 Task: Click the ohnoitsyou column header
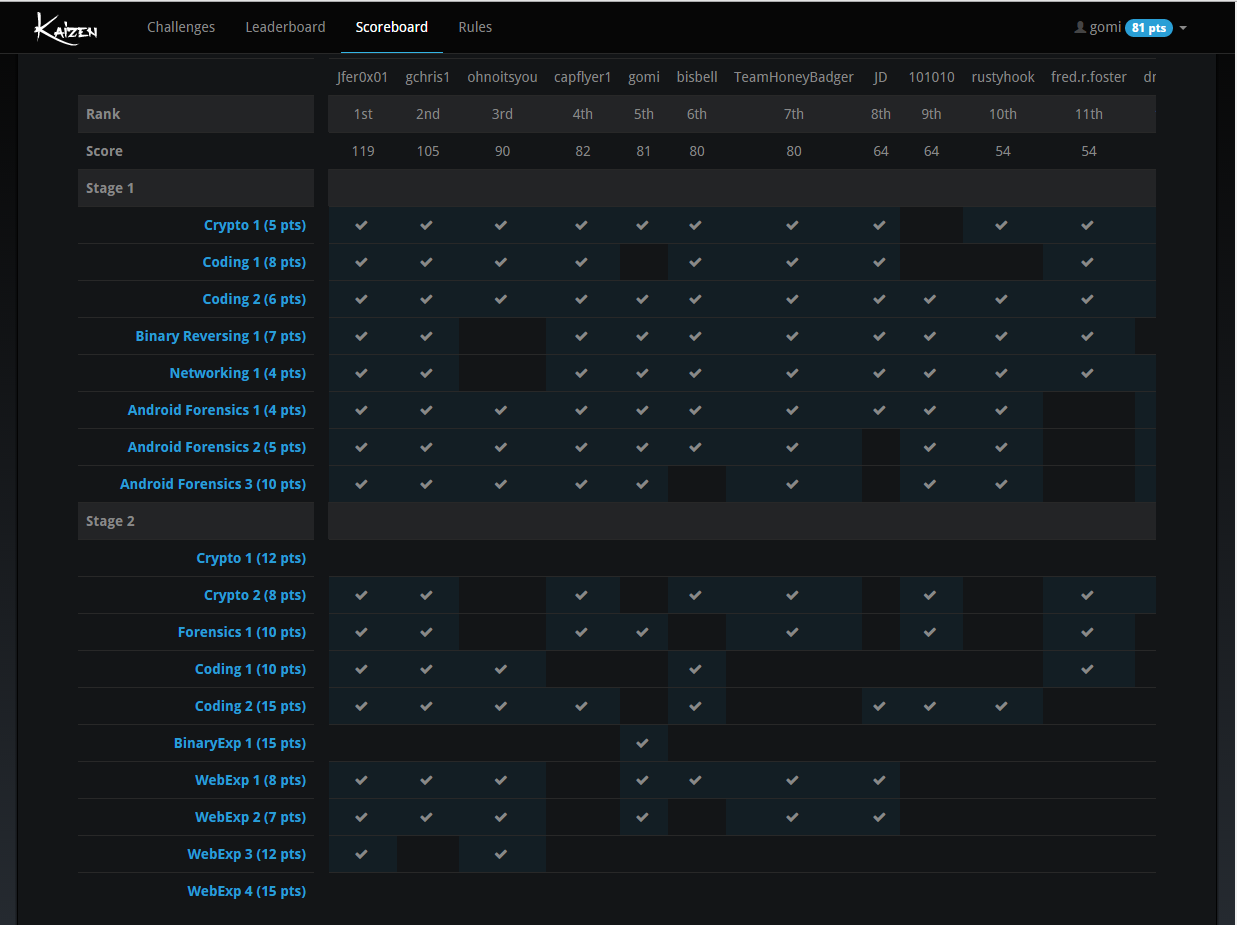click(502, 77)
